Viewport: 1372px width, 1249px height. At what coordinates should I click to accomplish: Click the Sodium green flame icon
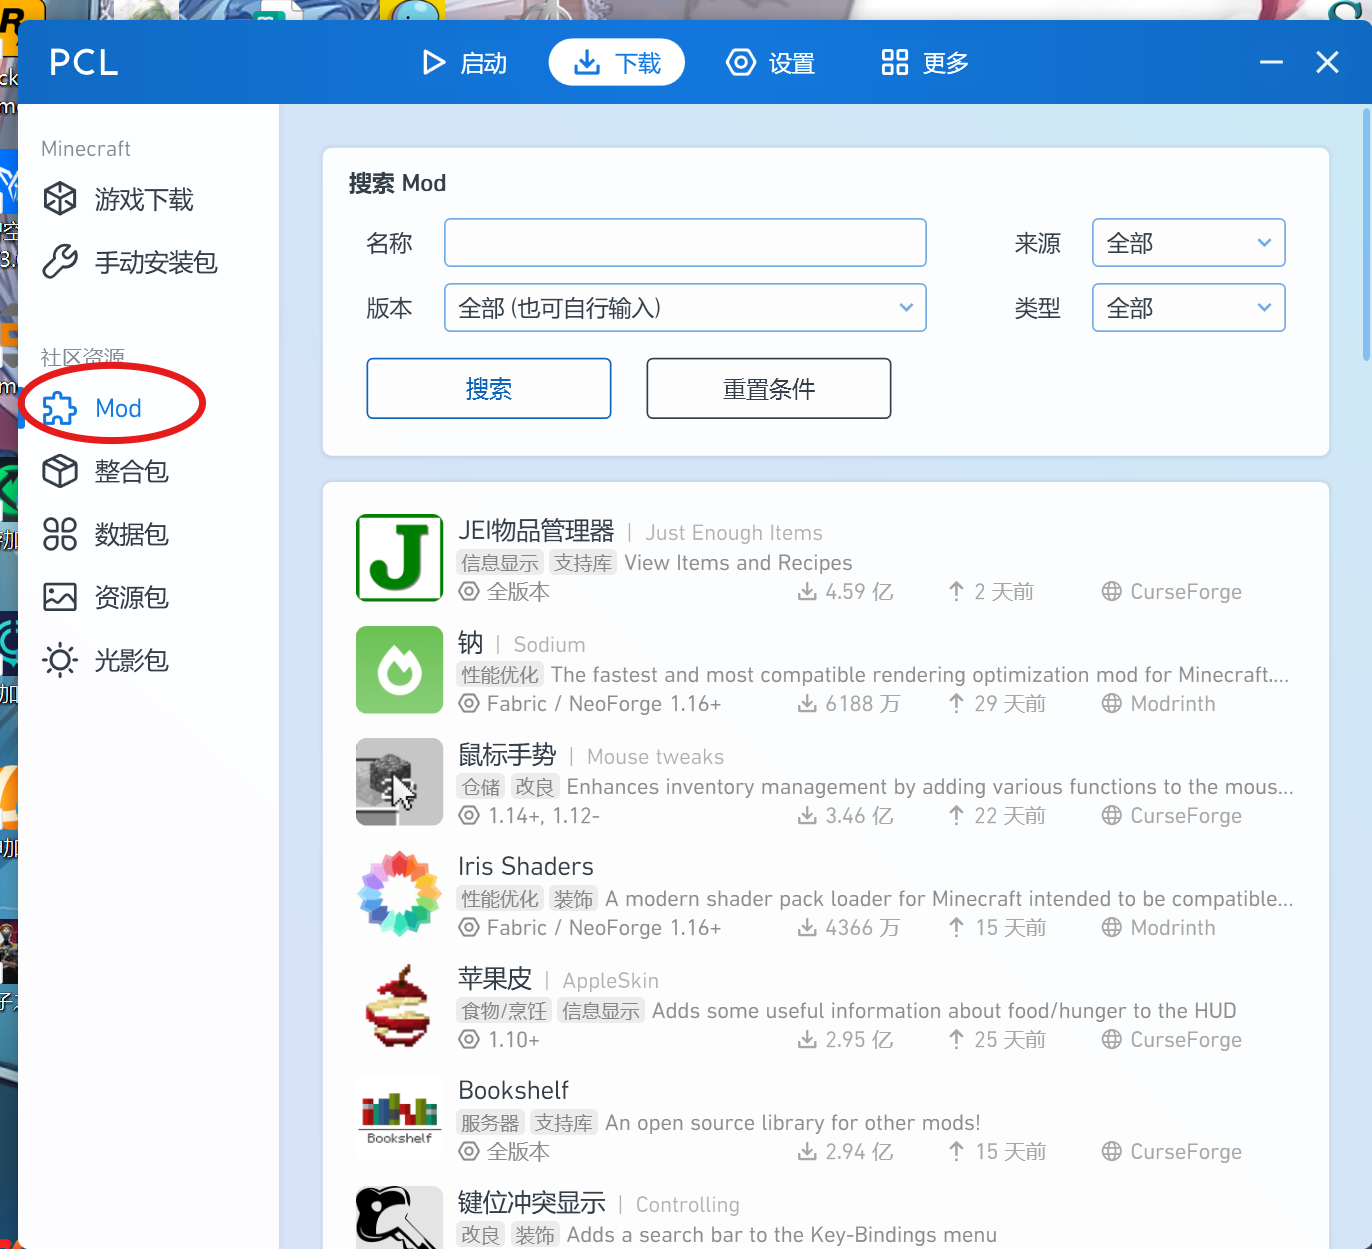click(399, 670)
